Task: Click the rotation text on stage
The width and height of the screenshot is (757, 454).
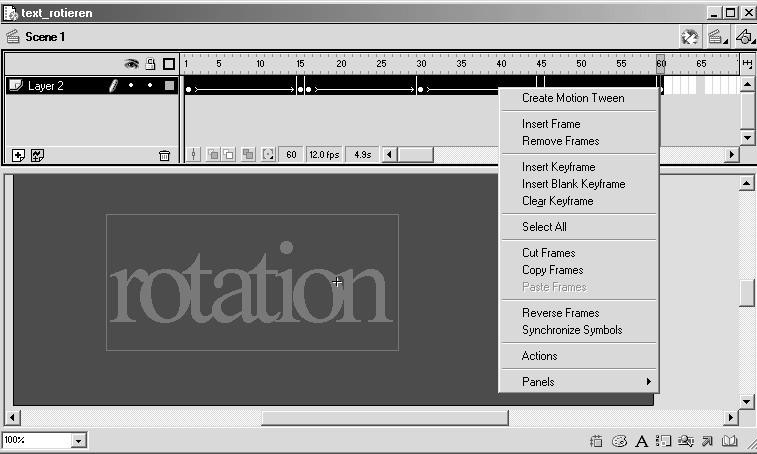Action: tap(251, 284)
